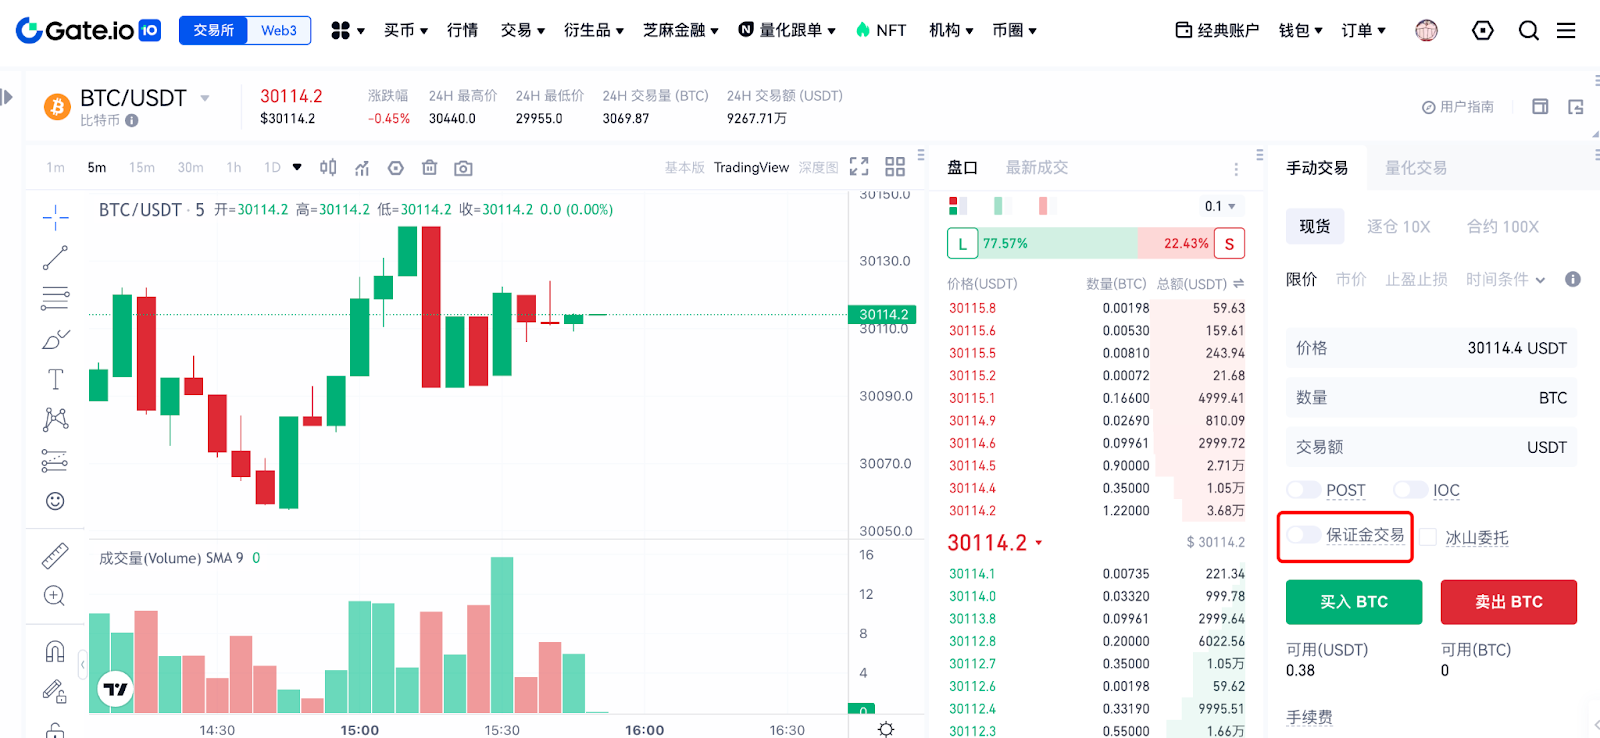Expand the BTC/USDT pair selector dropdown
This screenshot has width=1600, height=738.
tap(205, 98)
